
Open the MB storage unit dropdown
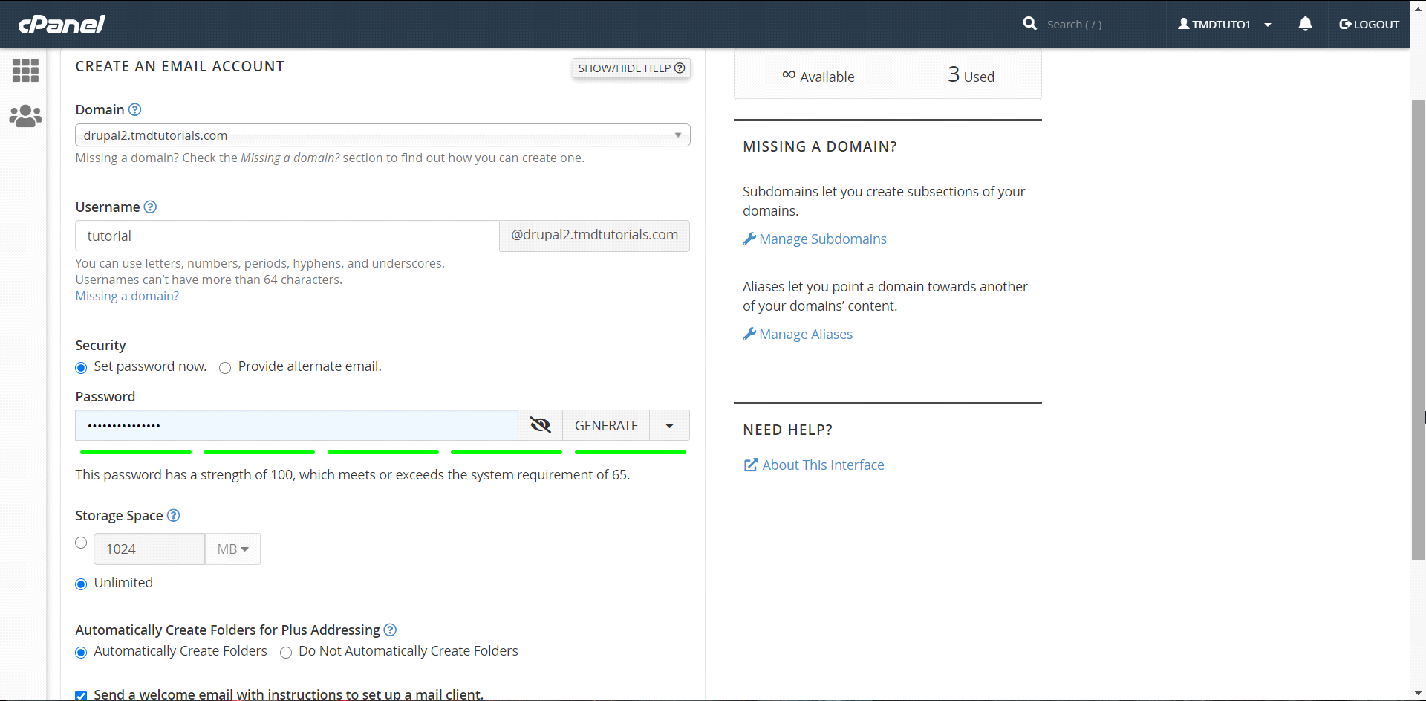[232, 549]
